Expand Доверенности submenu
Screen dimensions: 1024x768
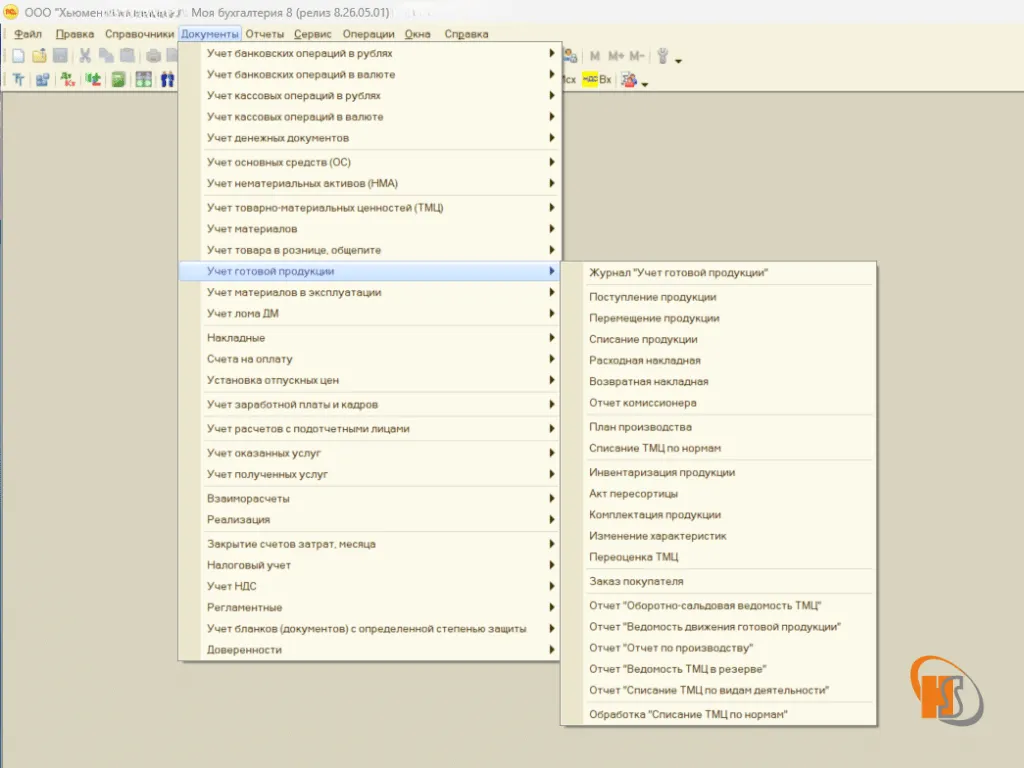tap(370, 650)
